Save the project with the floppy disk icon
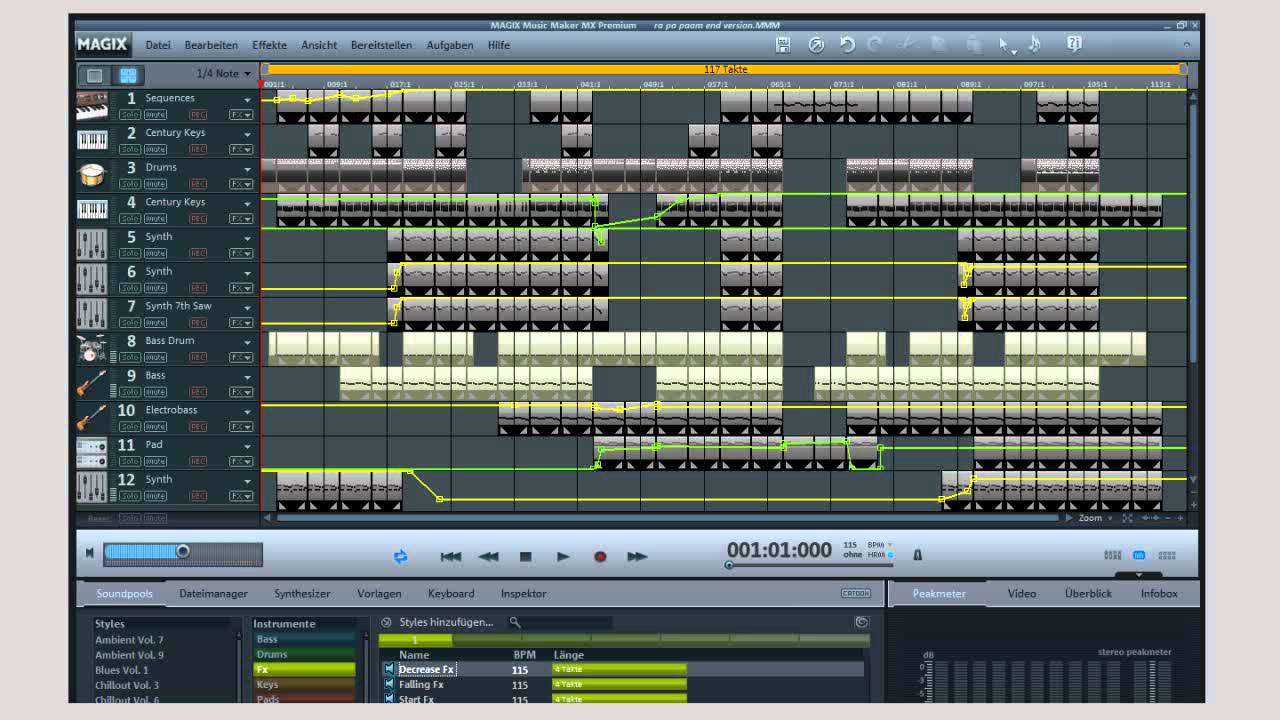The height and width of the screenshot is (720, 1280). pos(783,45)
